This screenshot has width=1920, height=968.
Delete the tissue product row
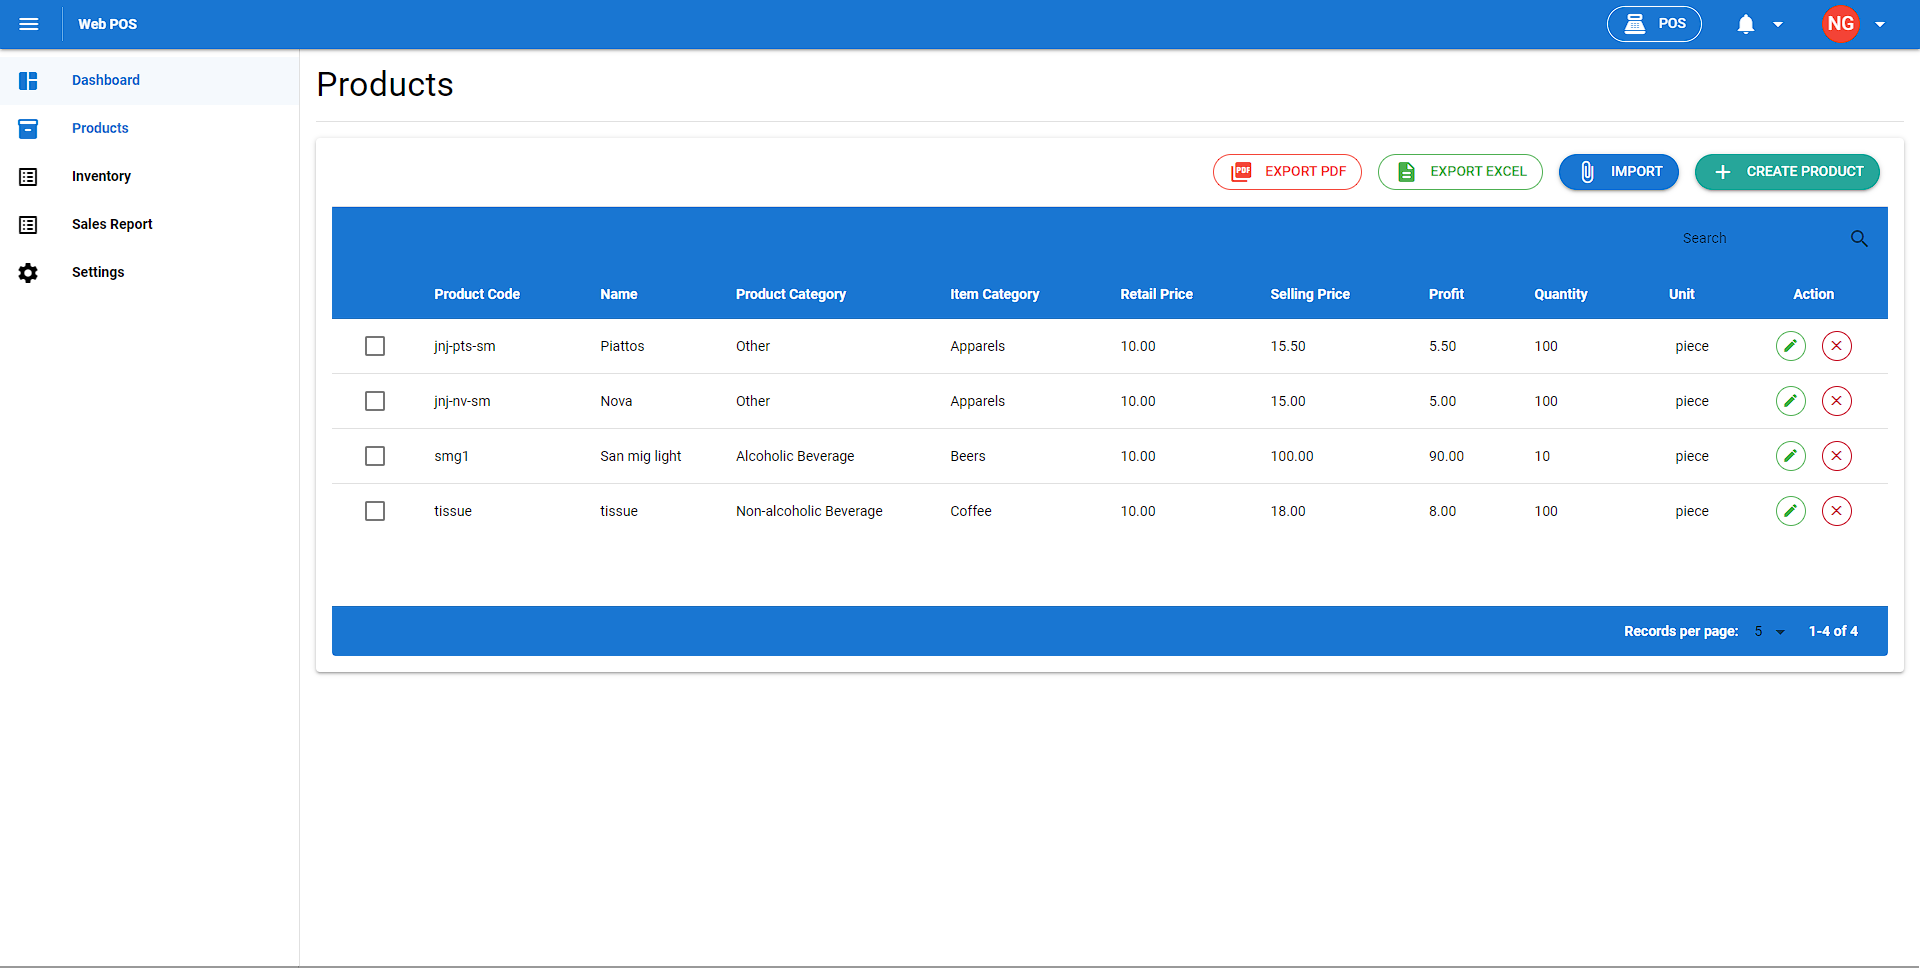1836,511
